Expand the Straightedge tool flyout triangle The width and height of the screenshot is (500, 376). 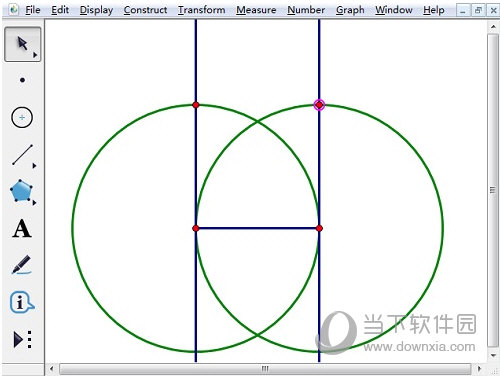(34, 166)
